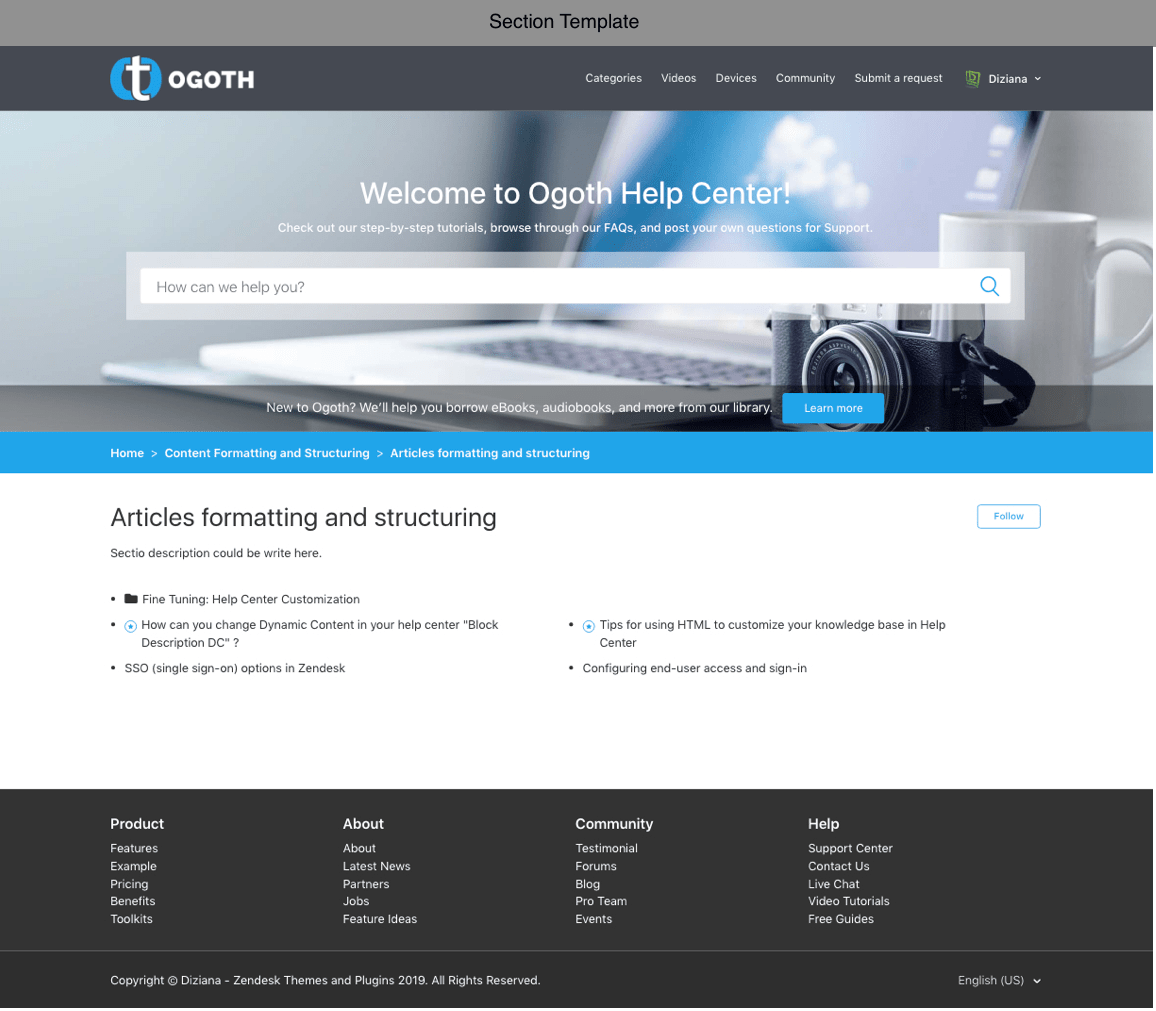
Task: Open the Diziana user menu dropdown
Action: click(1012, 78)
